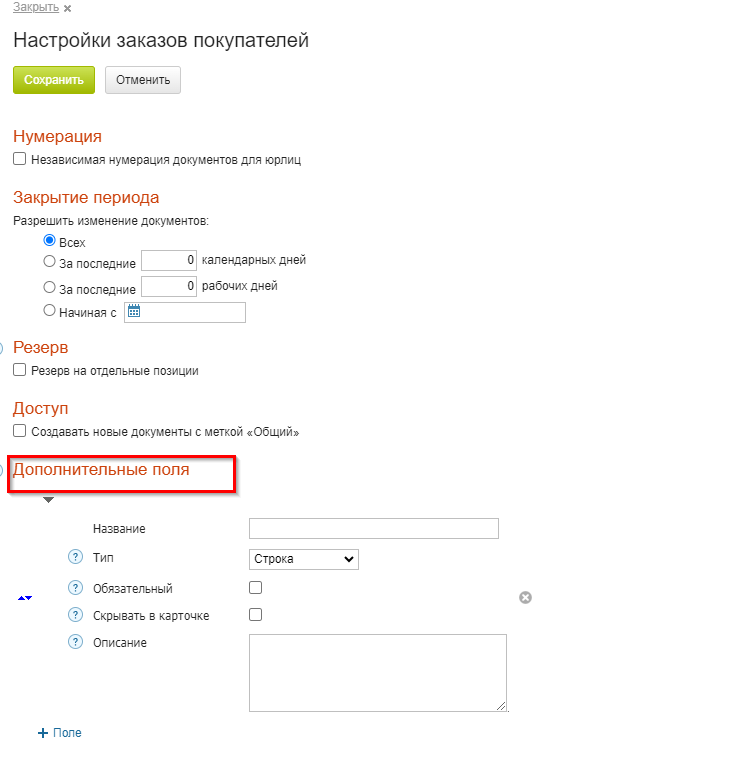
Task: Select the 'Начиная с' radio option
Action: [49, 311]
